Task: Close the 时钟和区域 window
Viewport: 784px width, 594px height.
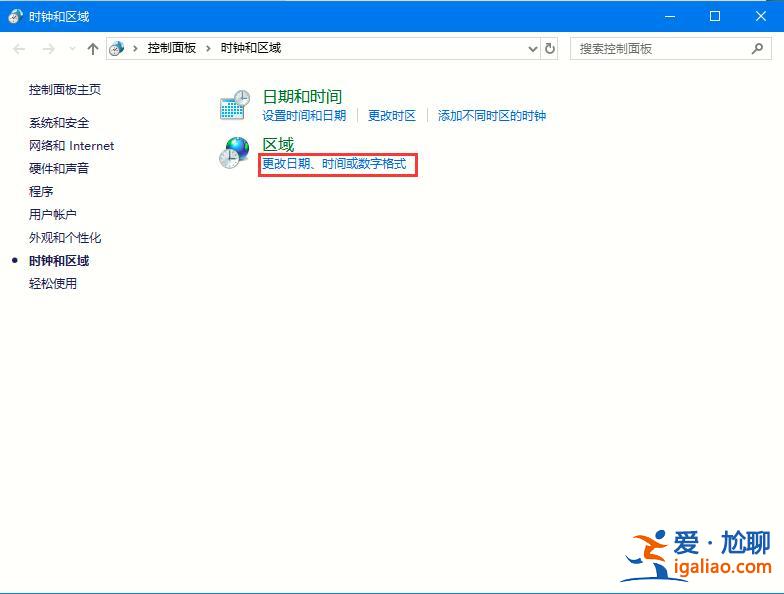Action: click(760, 16)
